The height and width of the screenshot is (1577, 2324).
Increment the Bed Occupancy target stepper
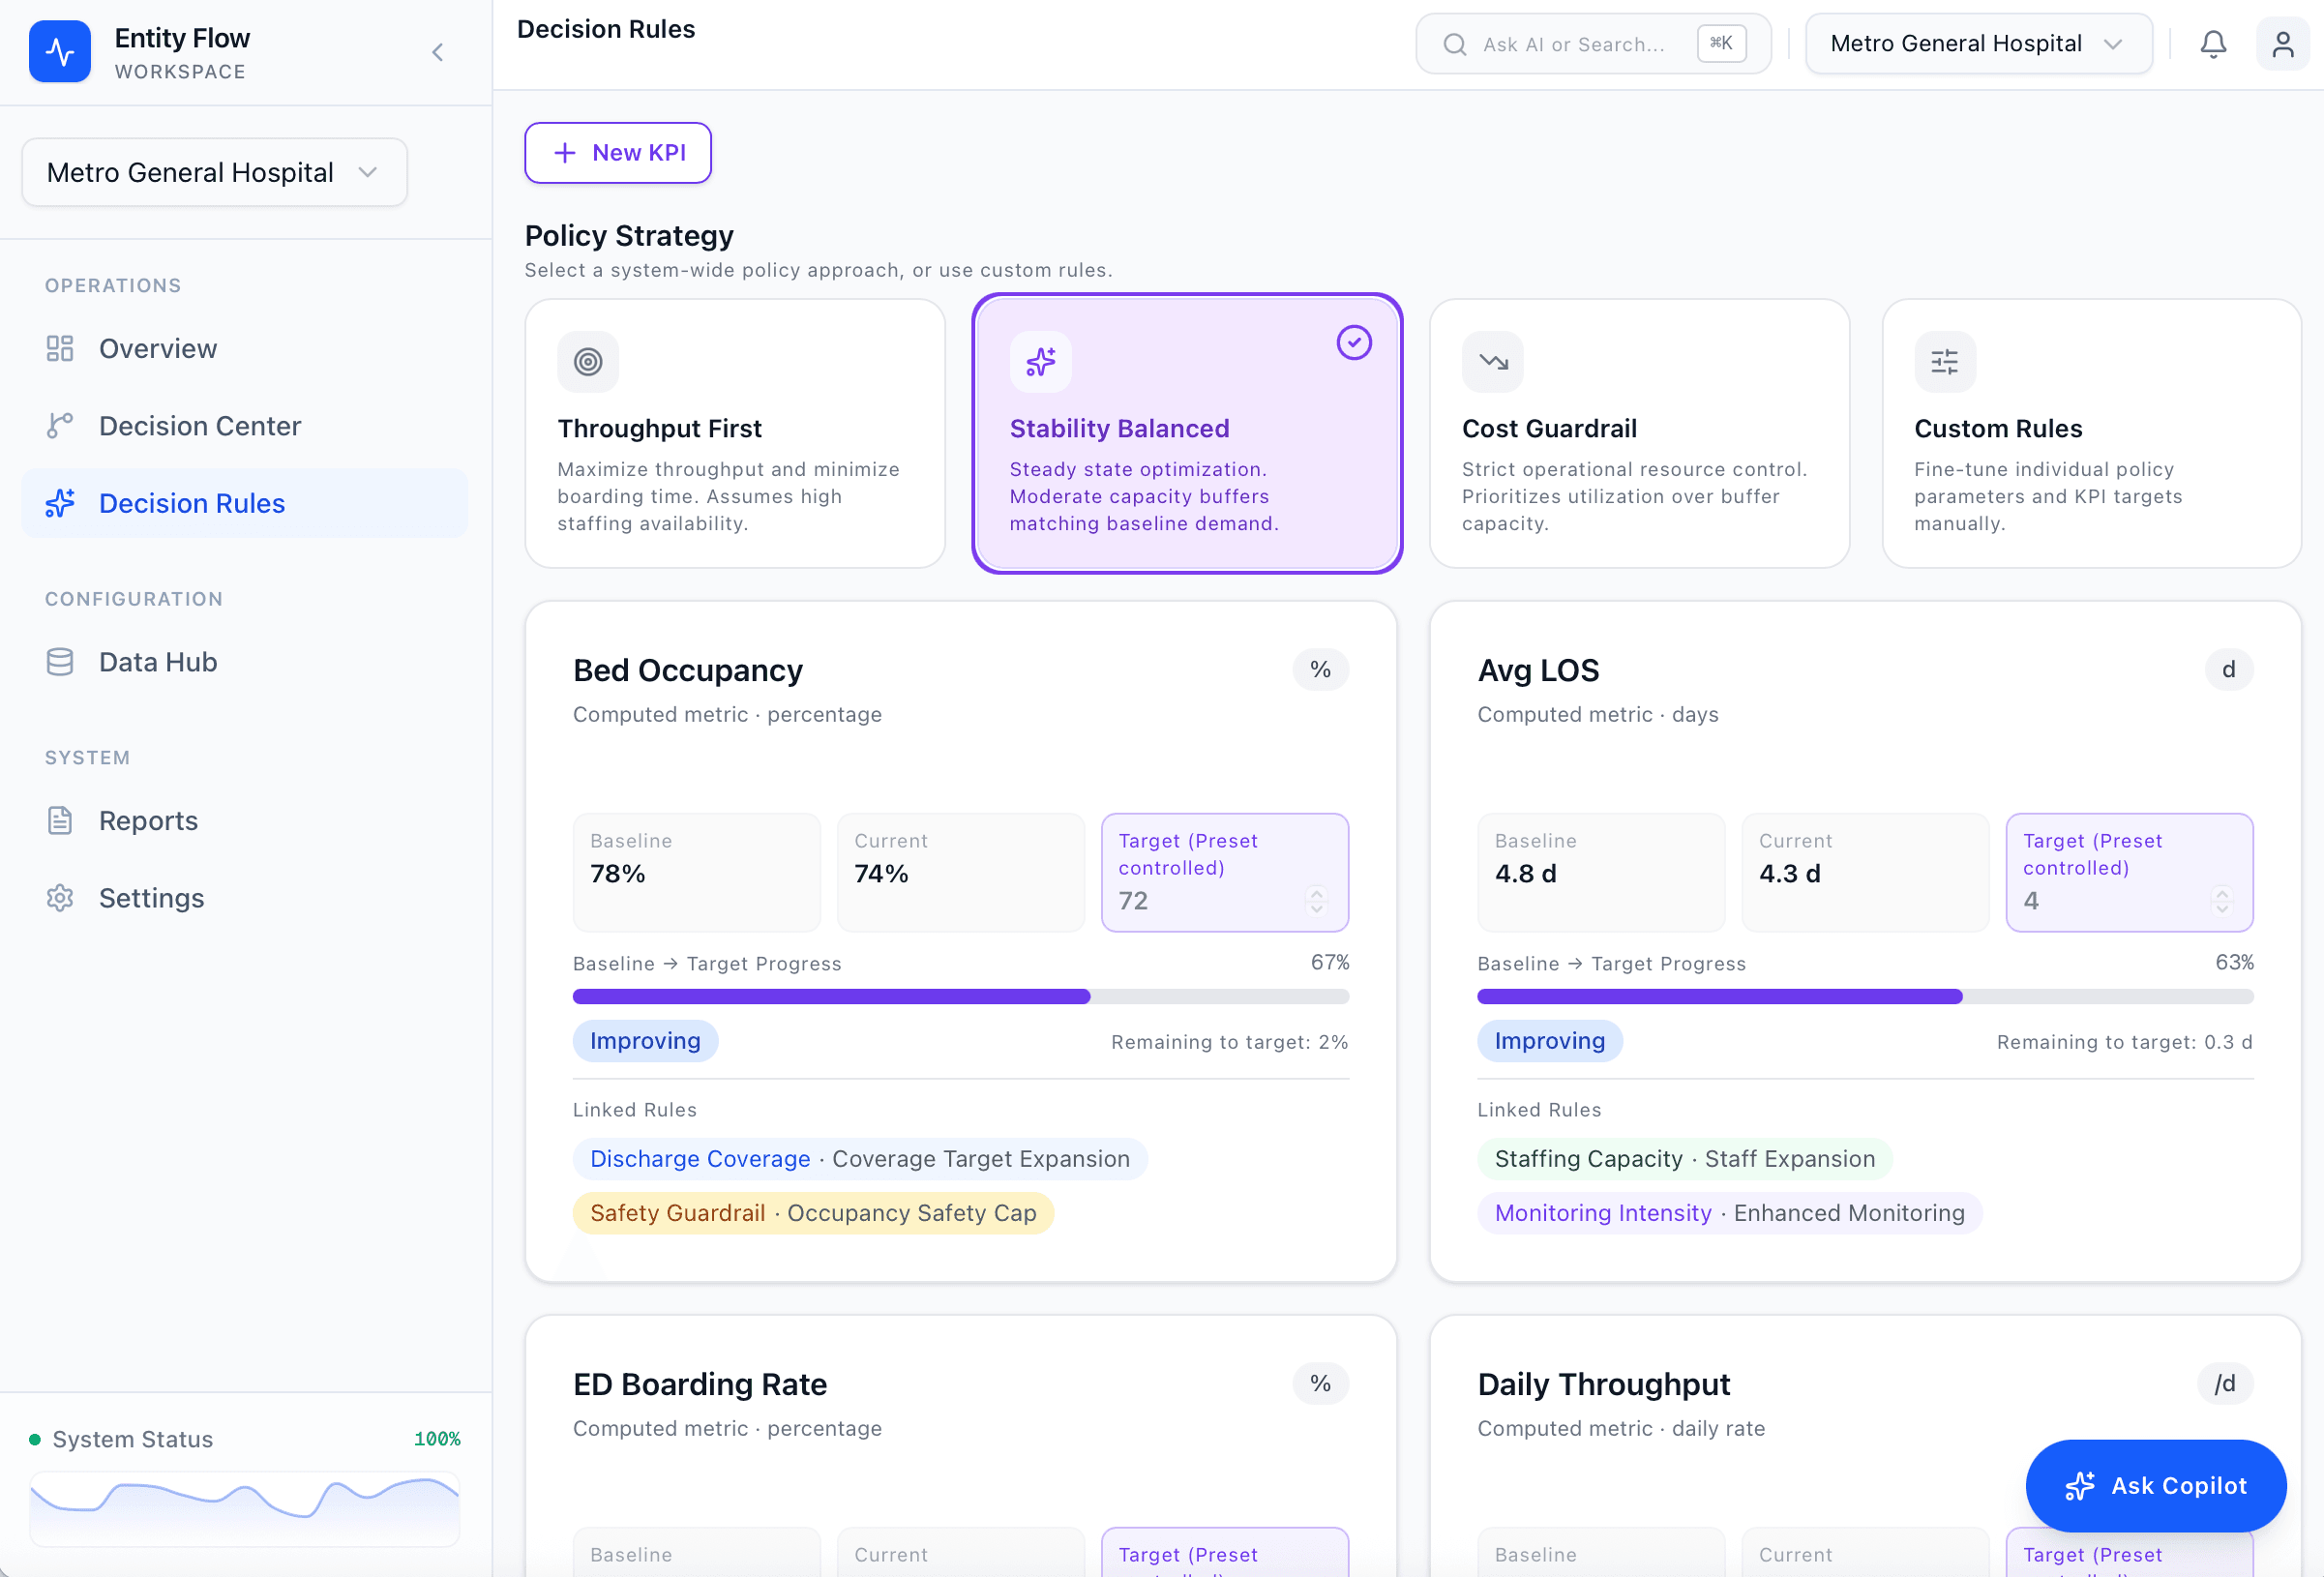click(x=1318, y=893)
